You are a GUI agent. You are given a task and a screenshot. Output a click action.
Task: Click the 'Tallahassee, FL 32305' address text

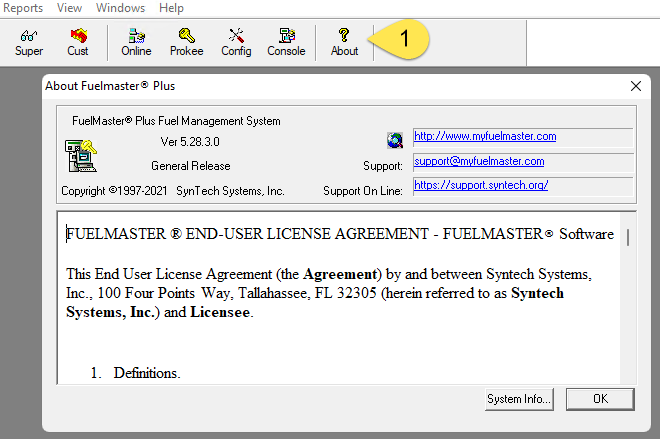point(307,293)
